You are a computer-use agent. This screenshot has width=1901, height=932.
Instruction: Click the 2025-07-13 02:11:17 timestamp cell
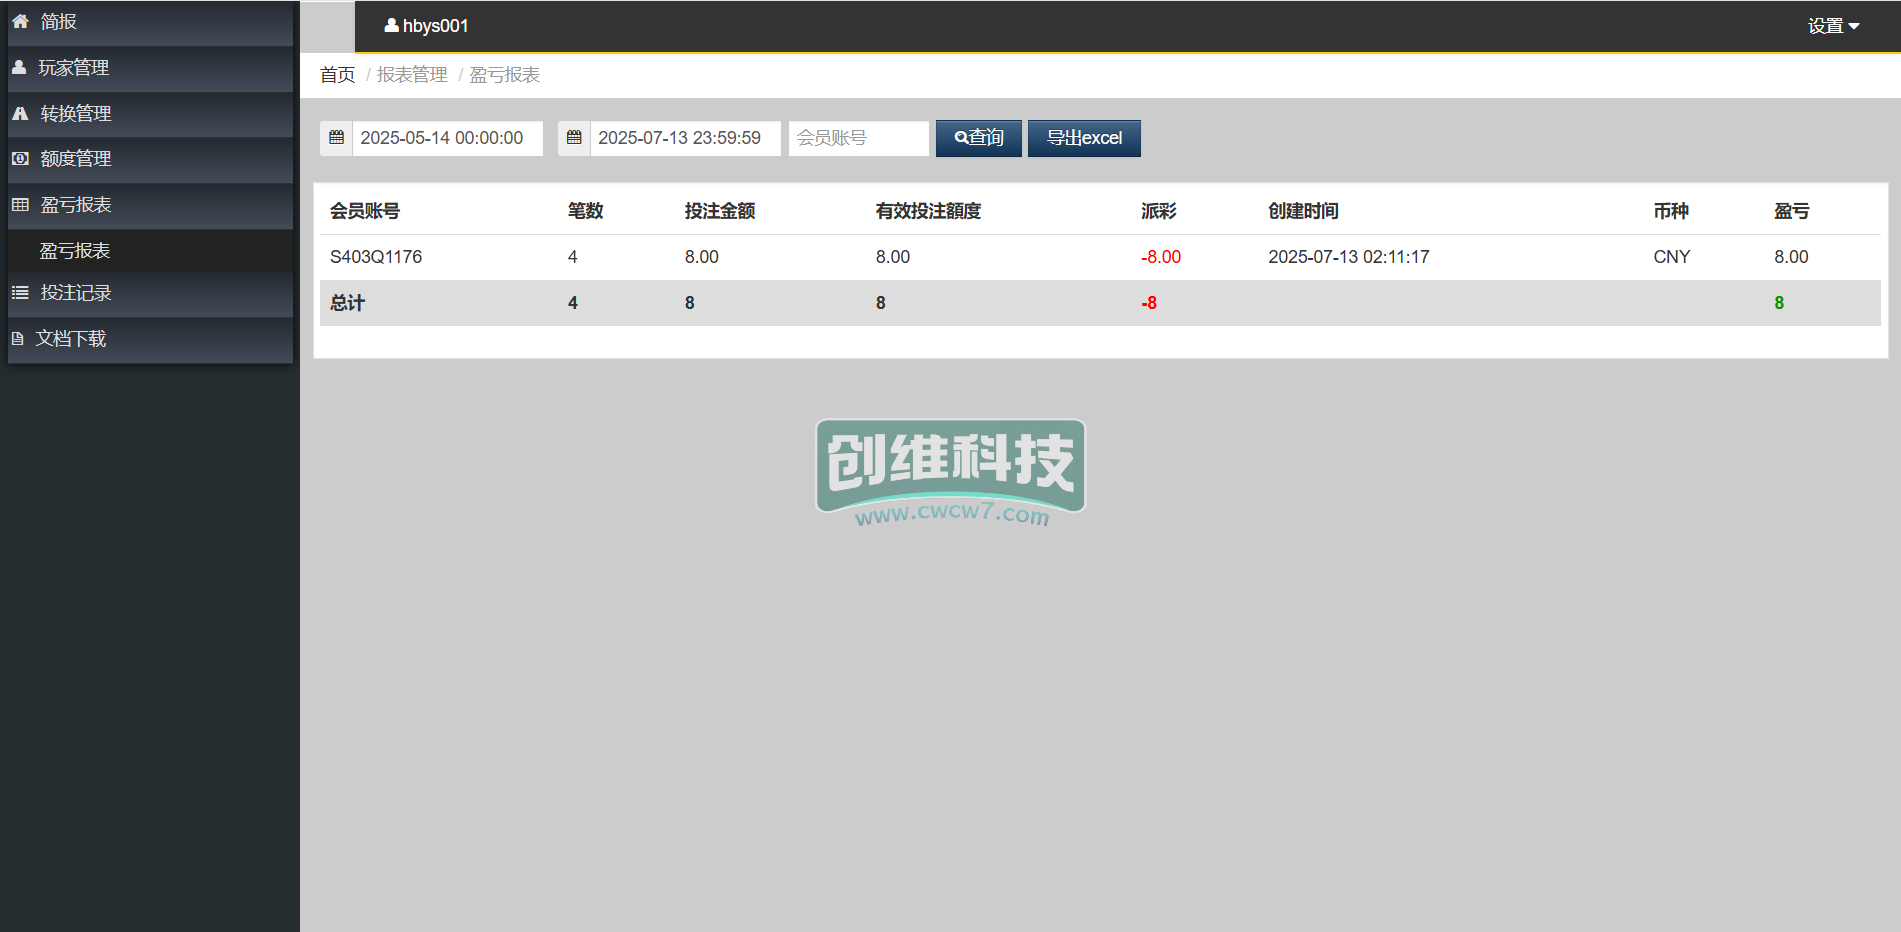(1348, 257)
